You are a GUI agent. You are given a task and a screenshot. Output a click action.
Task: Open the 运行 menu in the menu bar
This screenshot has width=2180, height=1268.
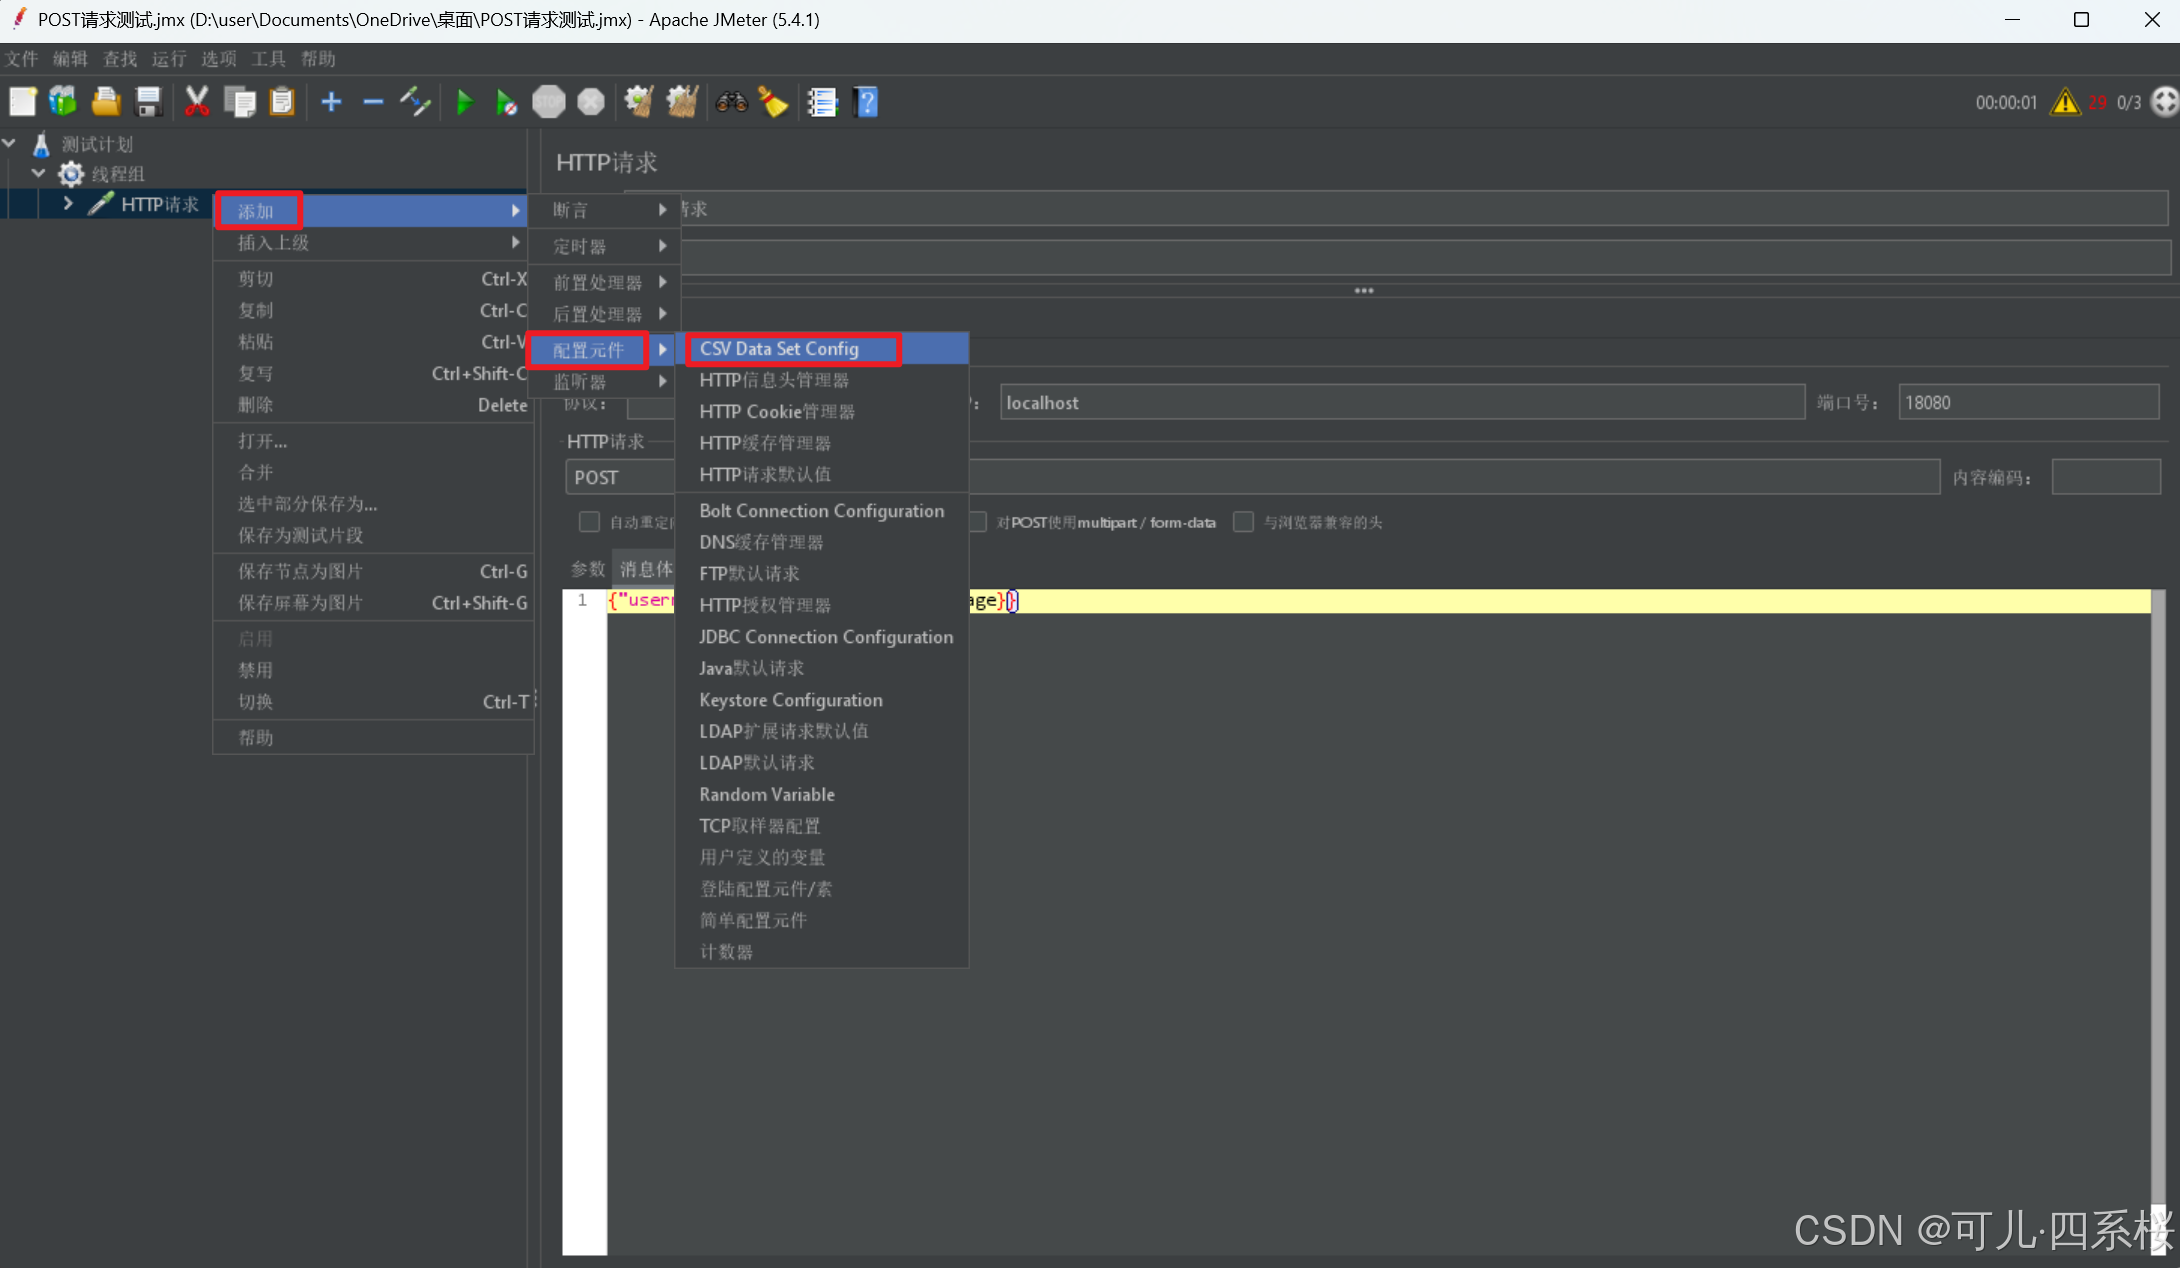169,59
